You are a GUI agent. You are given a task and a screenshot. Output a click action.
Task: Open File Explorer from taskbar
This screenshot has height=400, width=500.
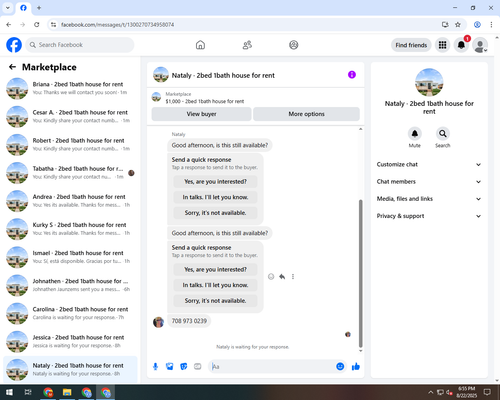tap(67, 392)
